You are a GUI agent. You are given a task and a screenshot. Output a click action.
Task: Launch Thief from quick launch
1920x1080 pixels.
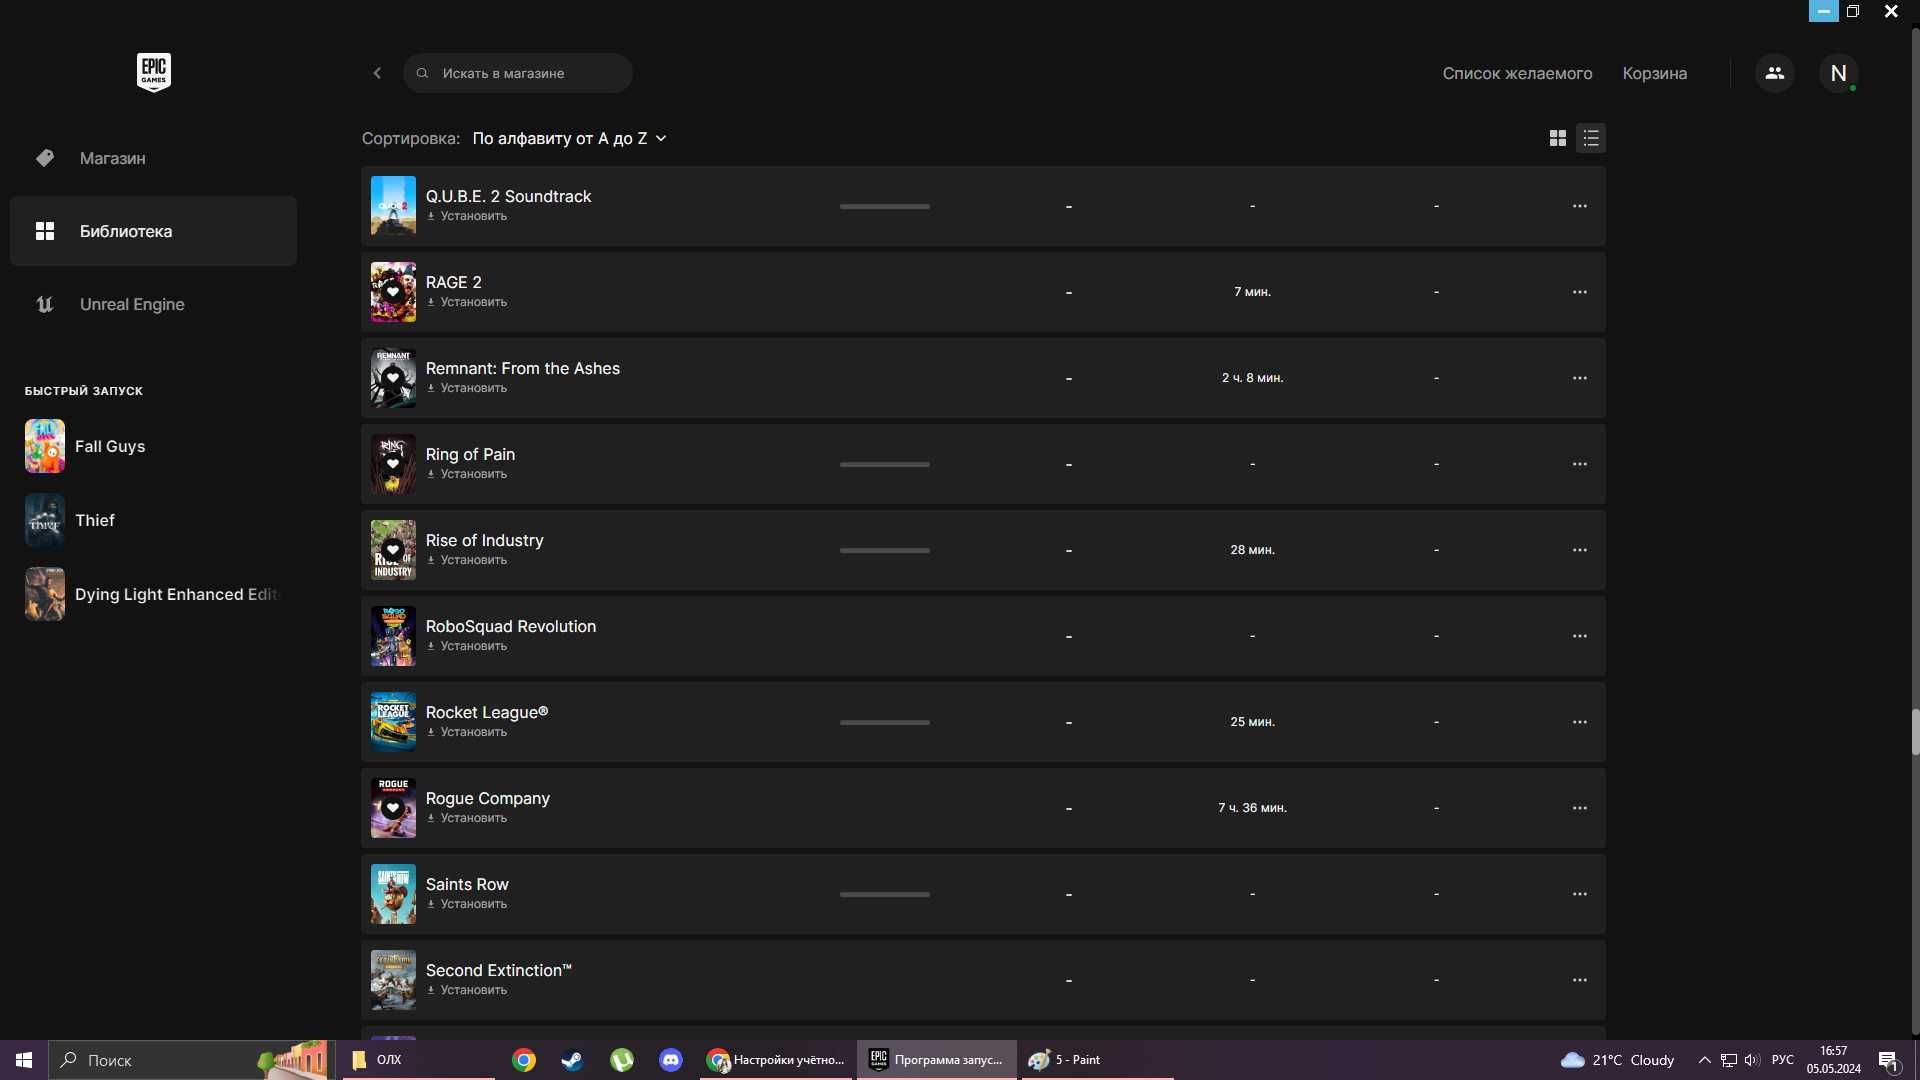153,520
